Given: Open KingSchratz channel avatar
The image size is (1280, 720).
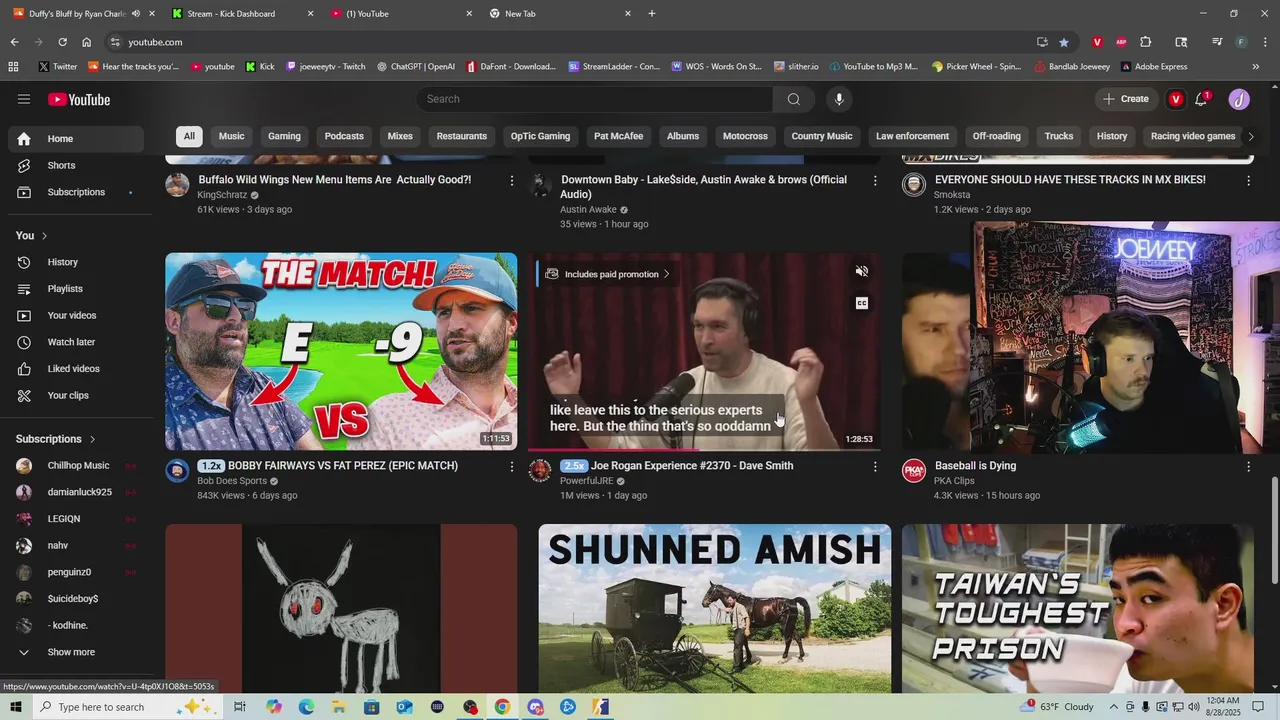Looking at the screenshot, I should point(177,184).
